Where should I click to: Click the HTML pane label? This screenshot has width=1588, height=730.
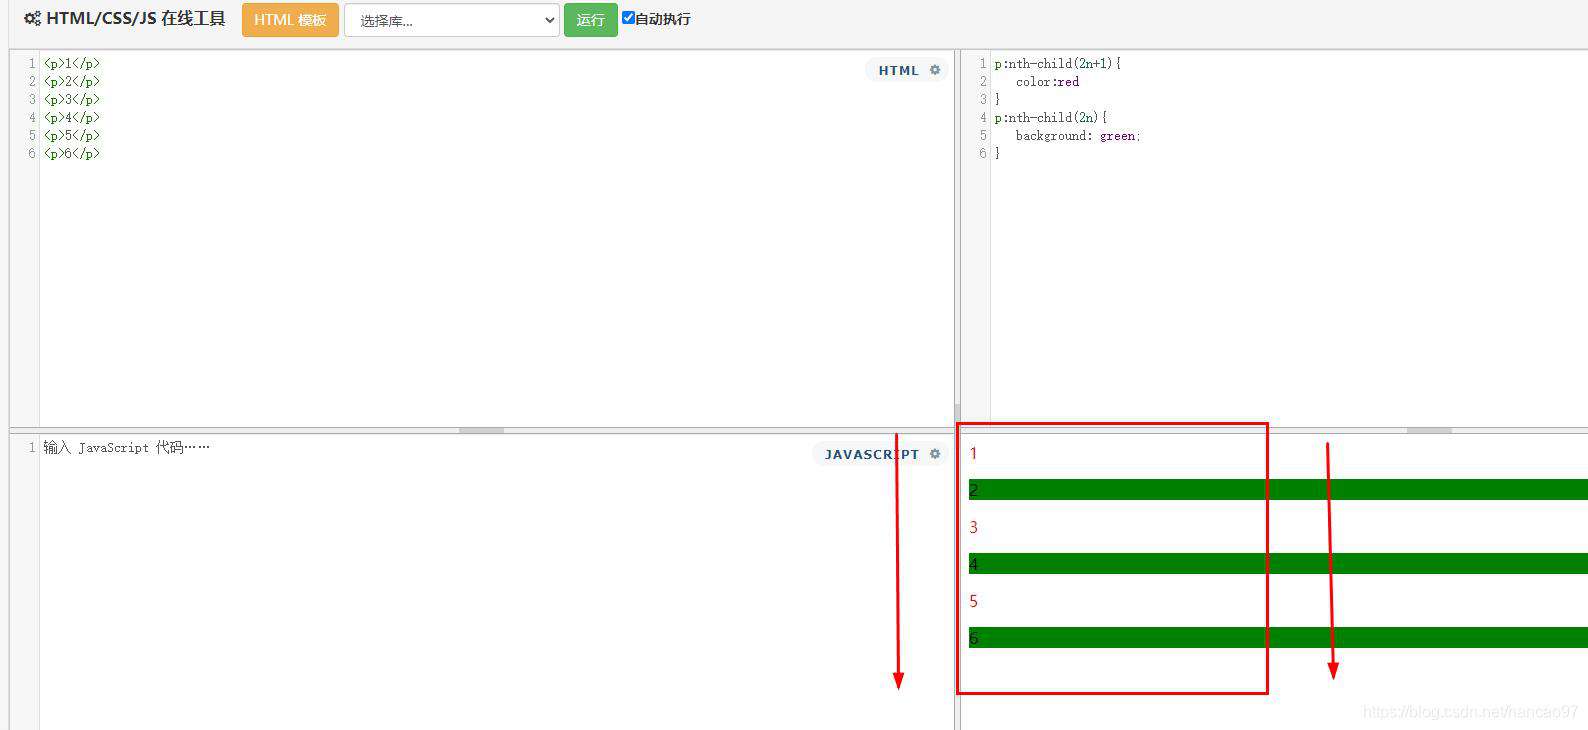click(898, 70)
